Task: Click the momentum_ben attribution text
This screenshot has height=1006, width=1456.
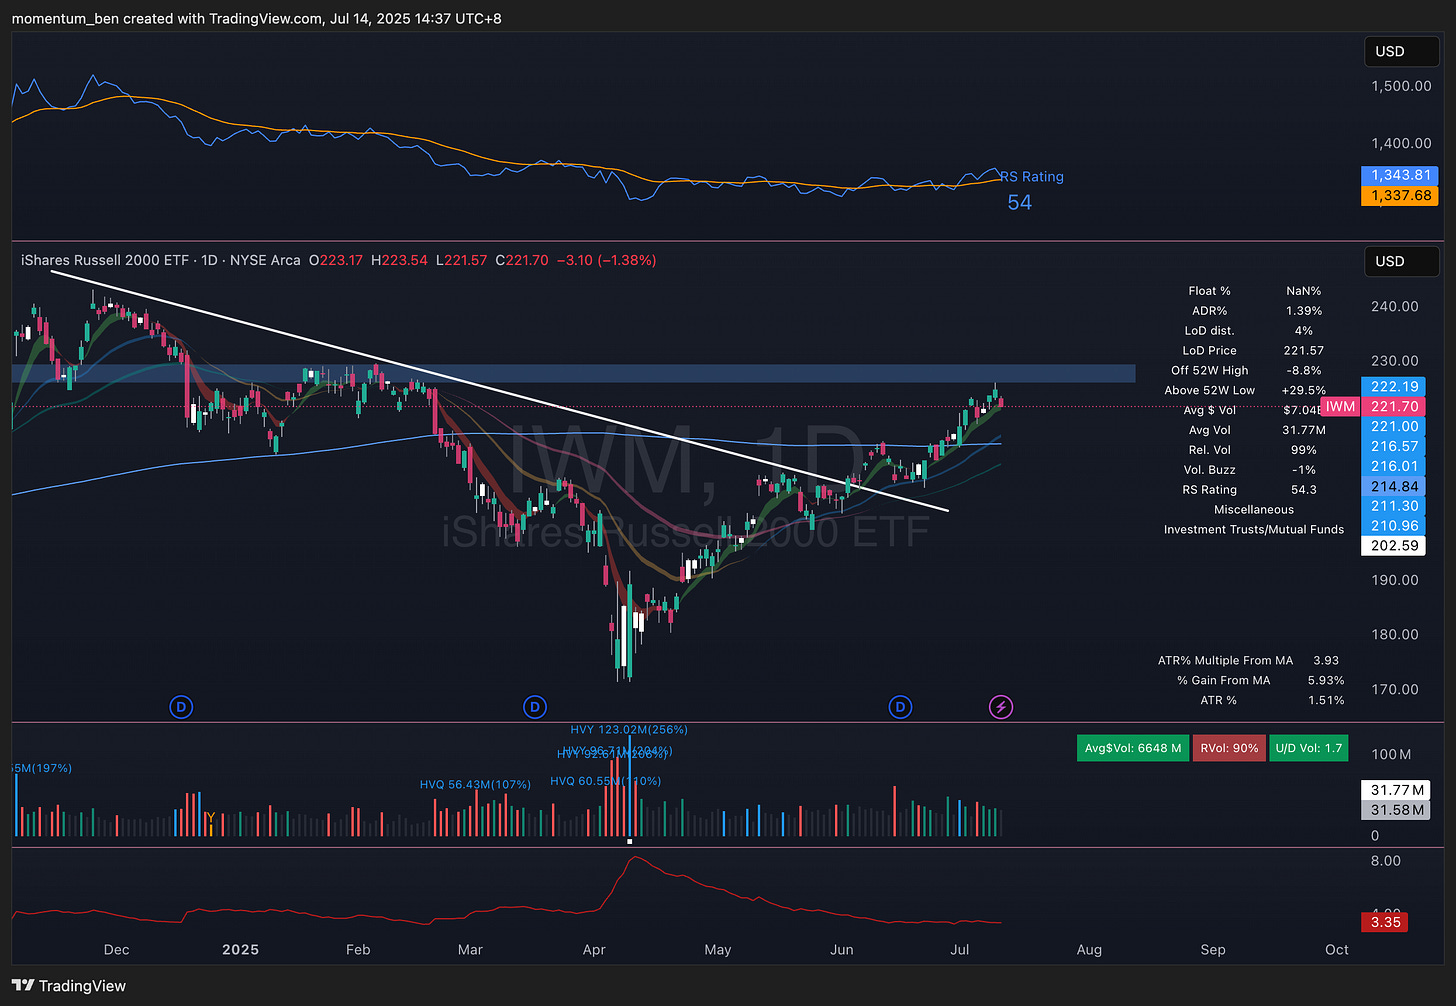Action: point(65,18)
